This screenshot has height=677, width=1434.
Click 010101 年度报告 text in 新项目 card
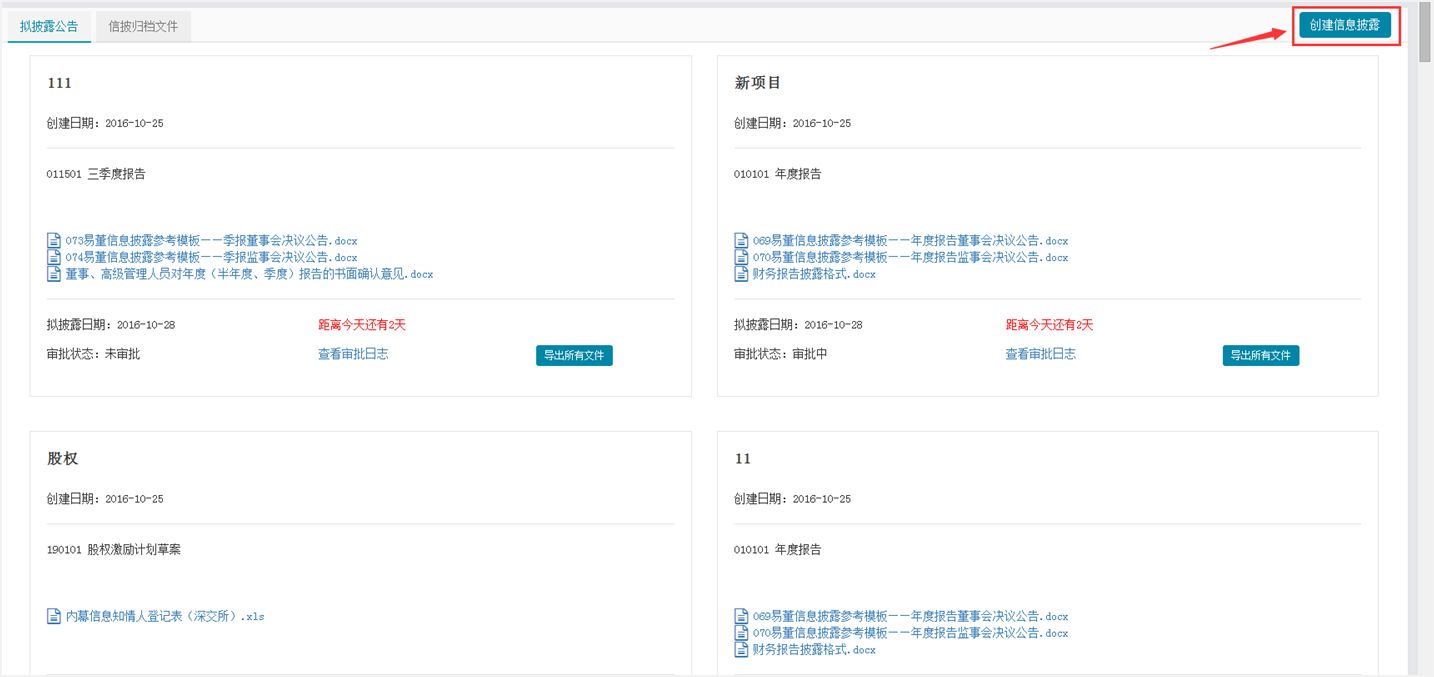coord(777,174)
